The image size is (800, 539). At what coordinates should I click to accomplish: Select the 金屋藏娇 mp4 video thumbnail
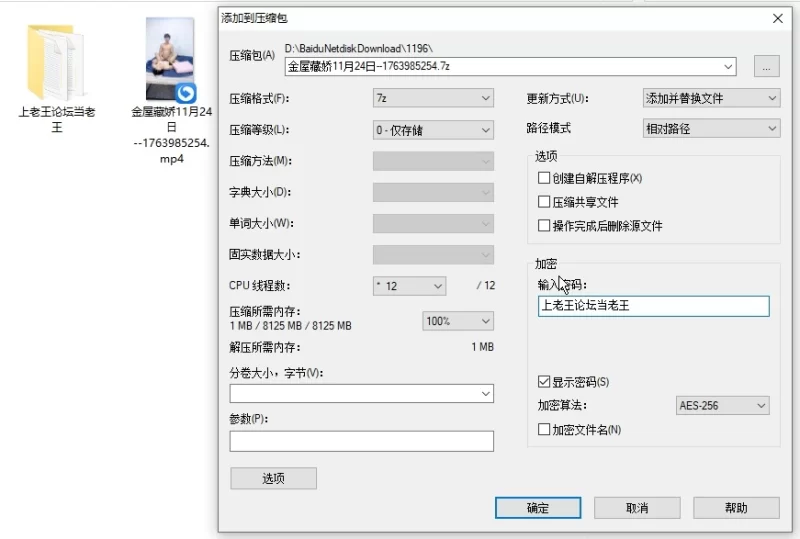point(170,59)
